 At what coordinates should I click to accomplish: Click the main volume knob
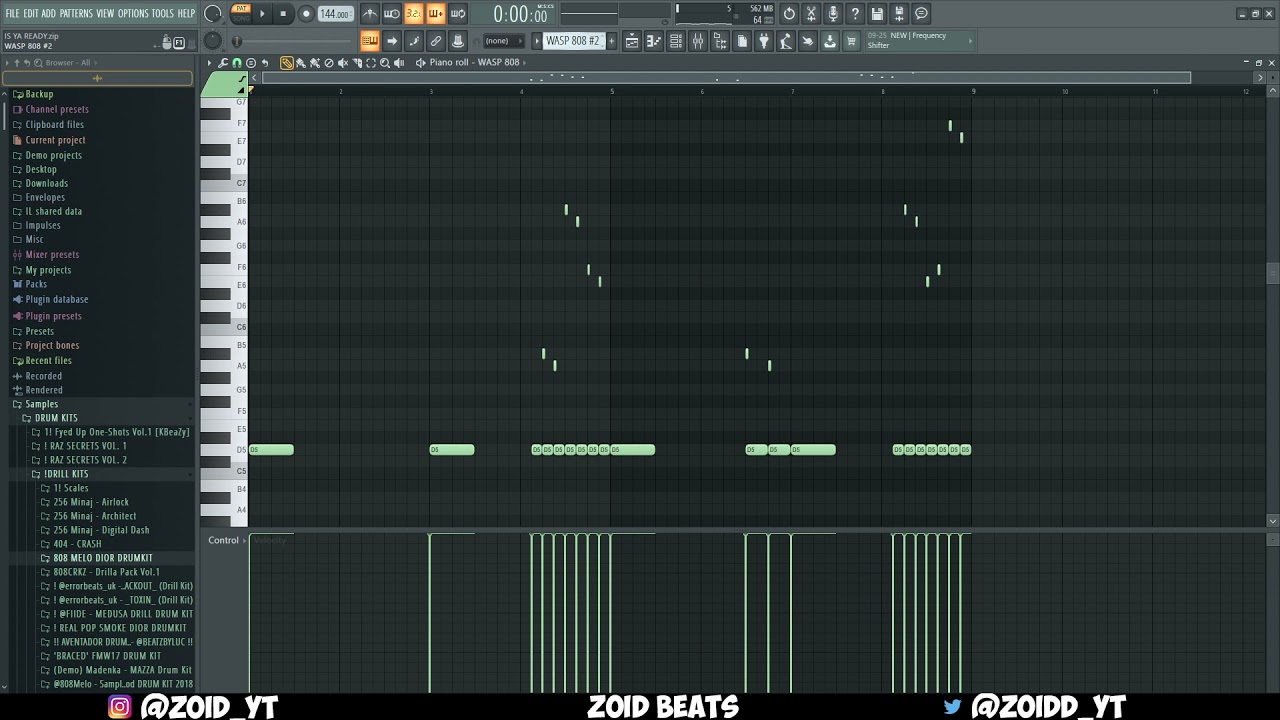pyautogui.click(x=213, y=13)
